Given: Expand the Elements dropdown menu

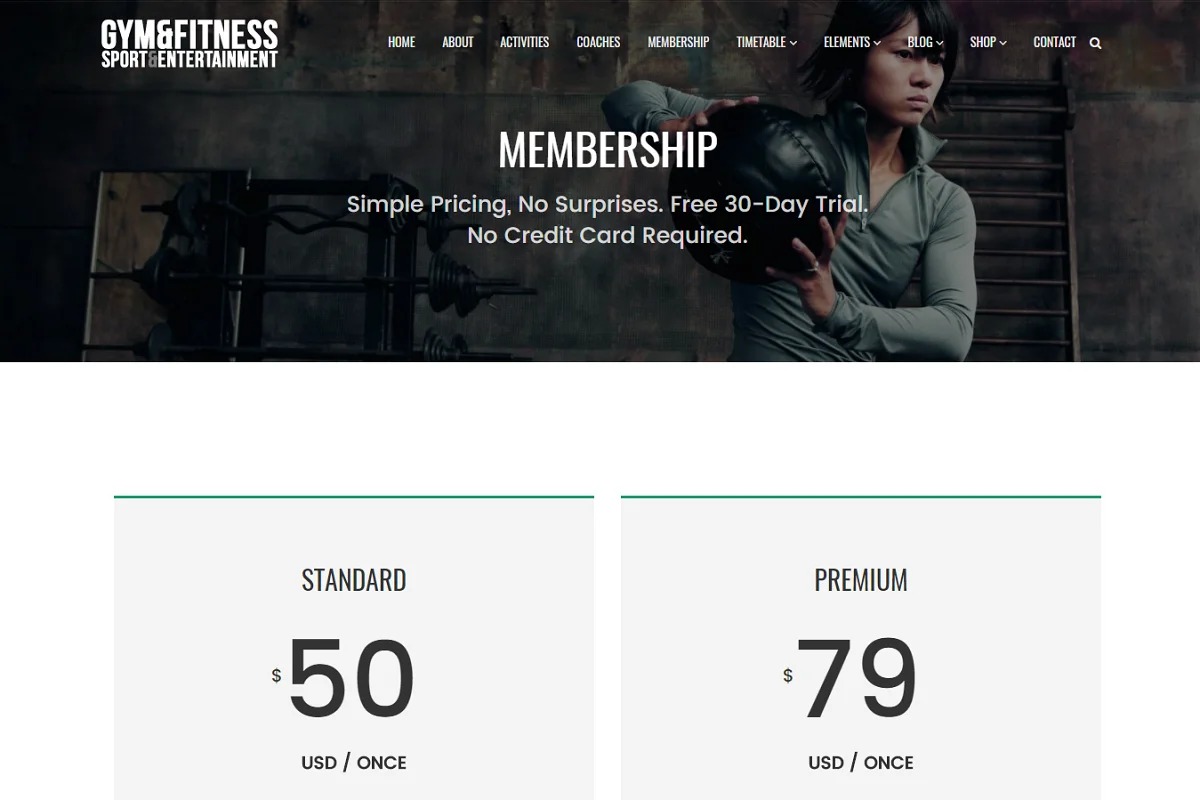Looking at the screenshot, I should (852, 42).
